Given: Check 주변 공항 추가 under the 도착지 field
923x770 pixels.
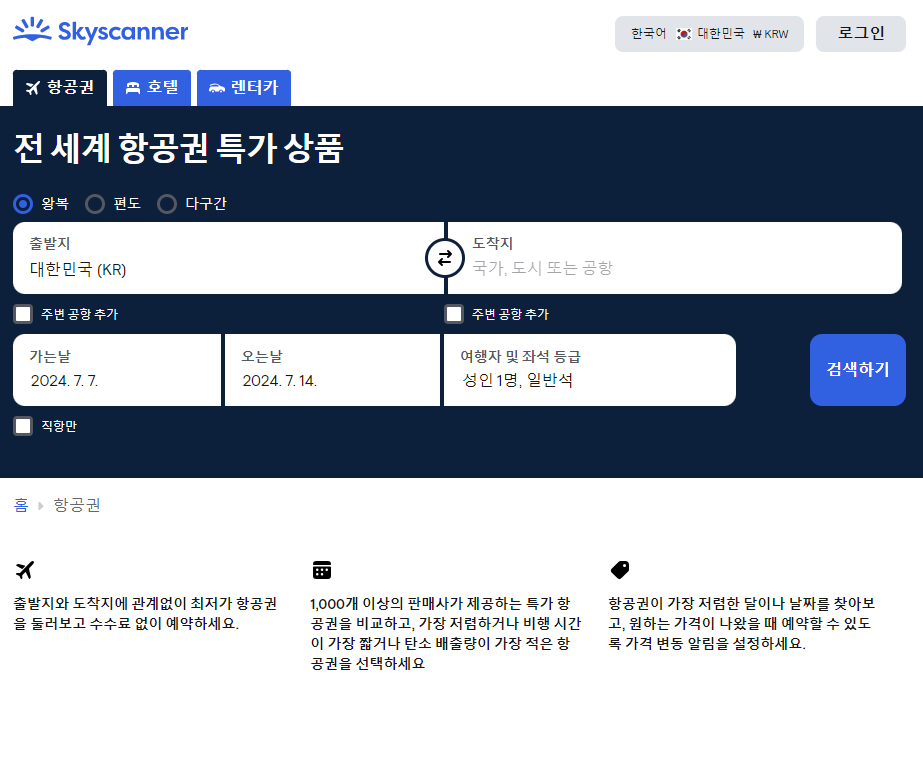Looking at the screenshot, I should 454,314.
